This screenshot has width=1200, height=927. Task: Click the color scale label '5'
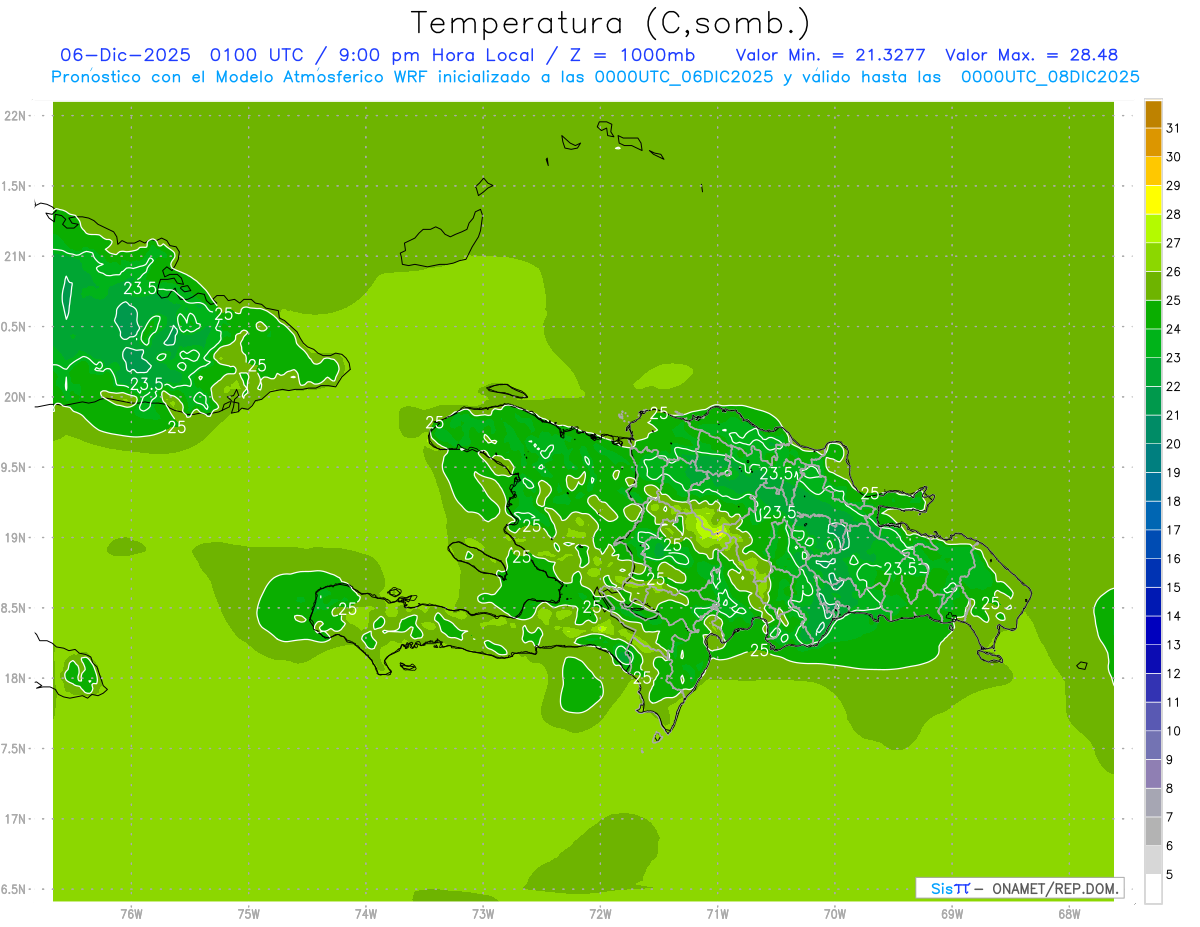pos(1169,875)
